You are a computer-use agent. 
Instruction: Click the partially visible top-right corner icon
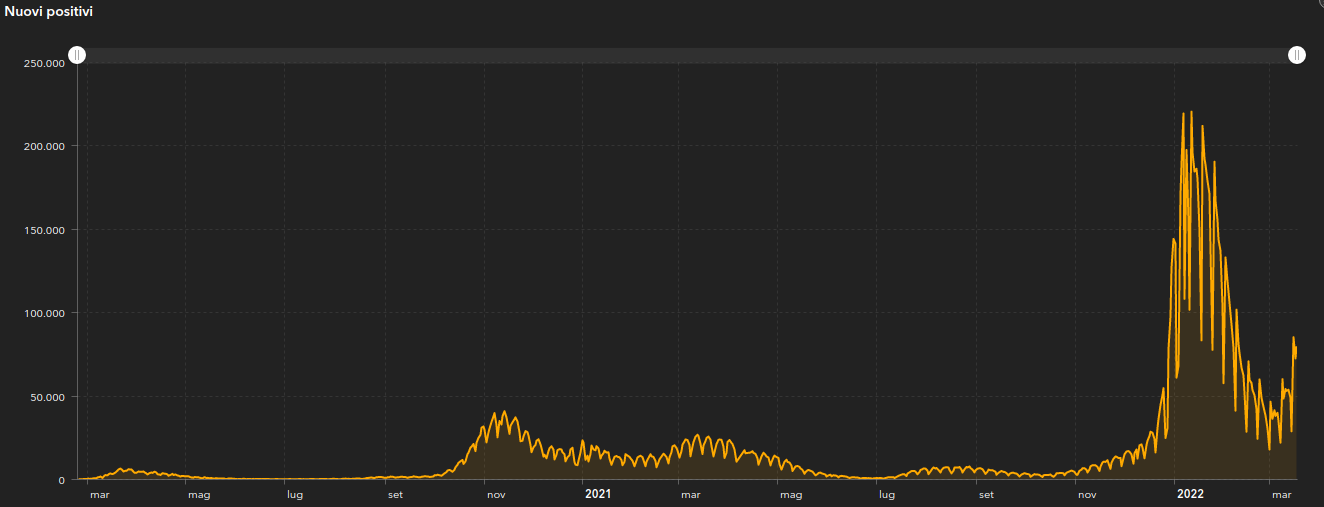[x=1318, y=3]
